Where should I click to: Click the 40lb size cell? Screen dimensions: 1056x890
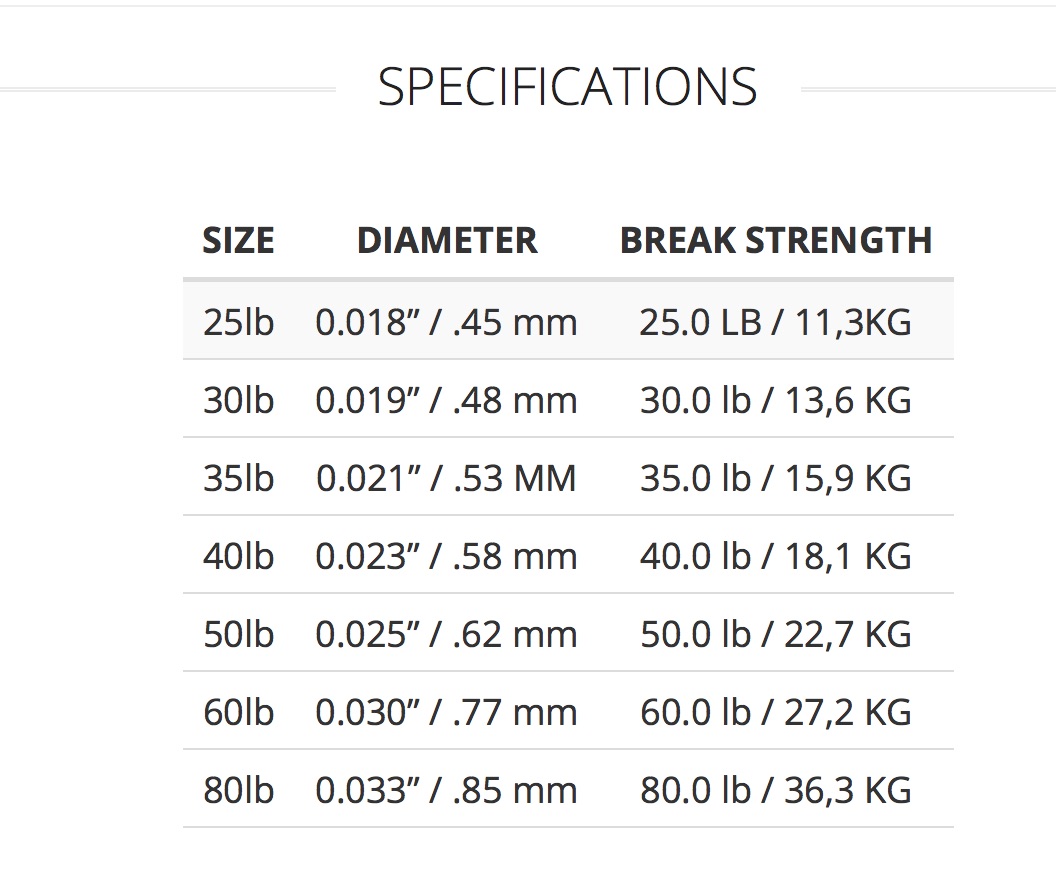click(238, 556)
